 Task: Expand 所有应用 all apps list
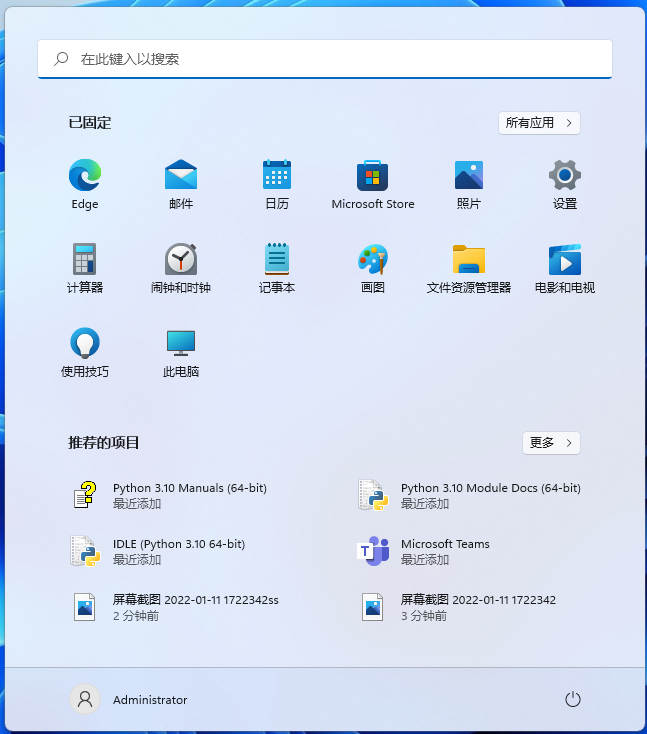pos(539,123)
